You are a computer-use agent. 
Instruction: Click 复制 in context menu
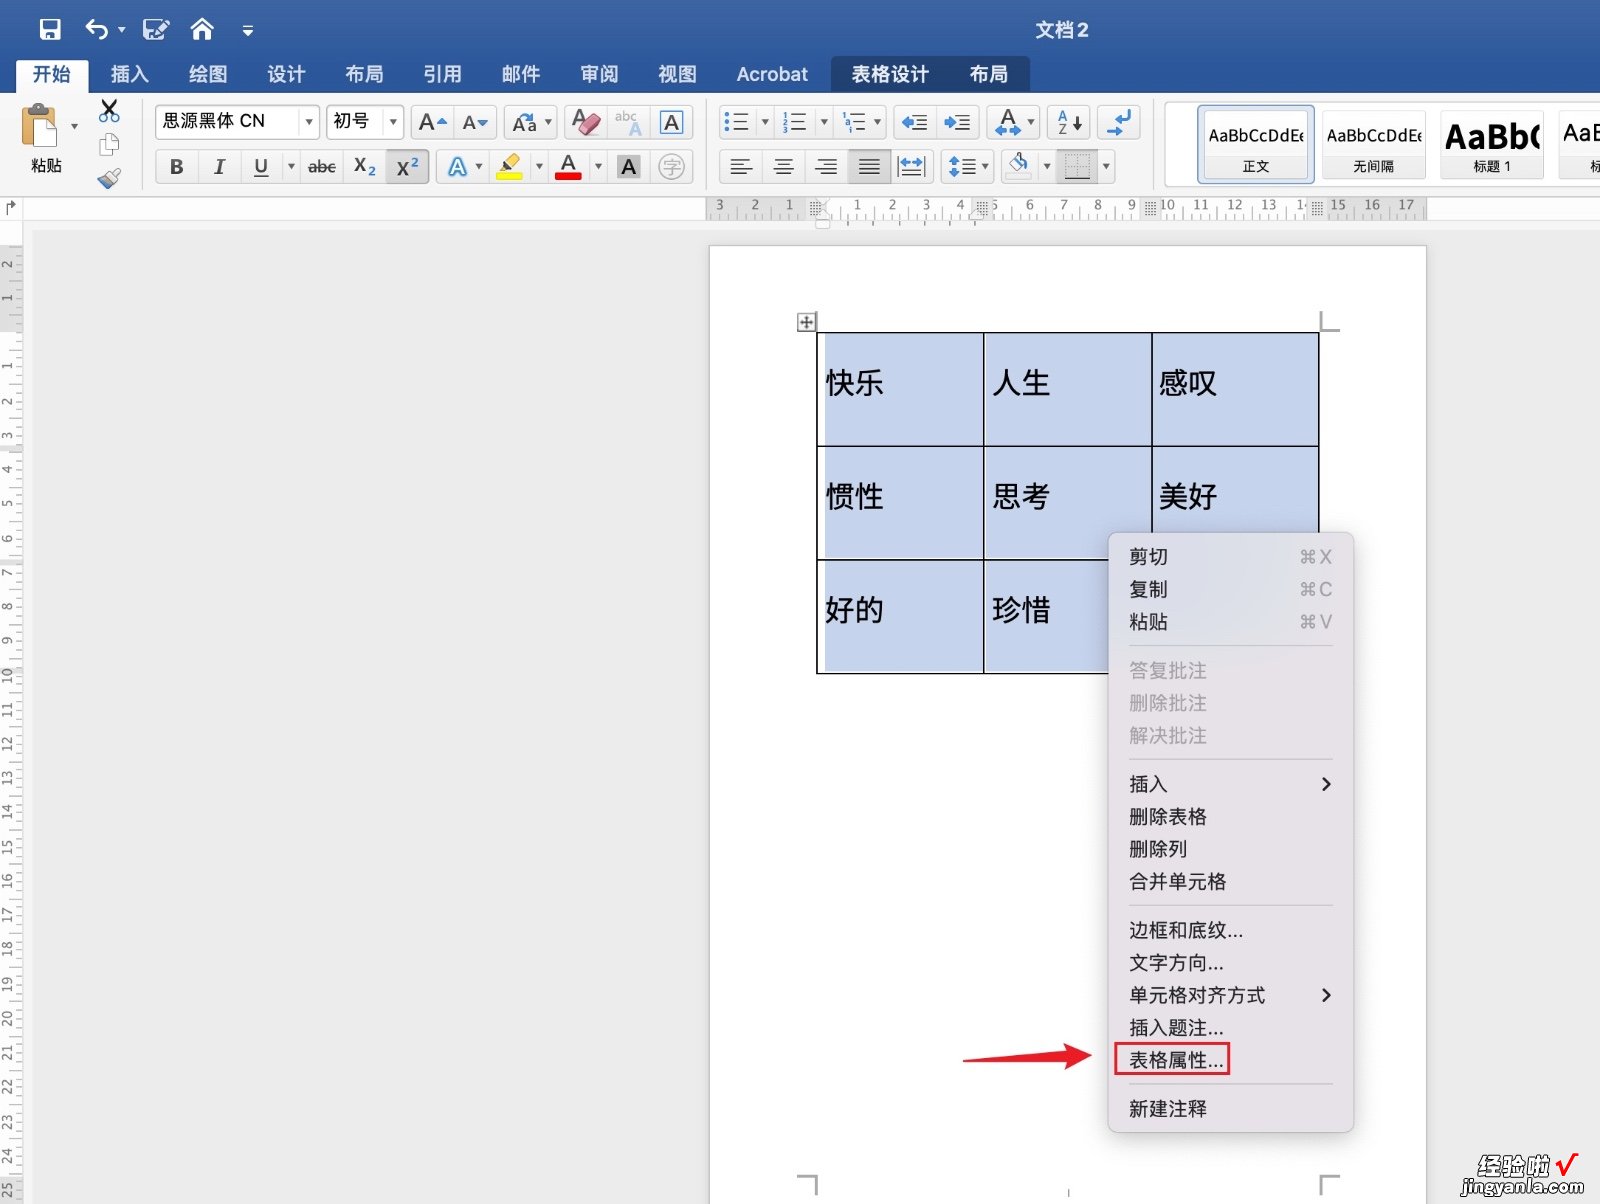tap(1148, 590)
